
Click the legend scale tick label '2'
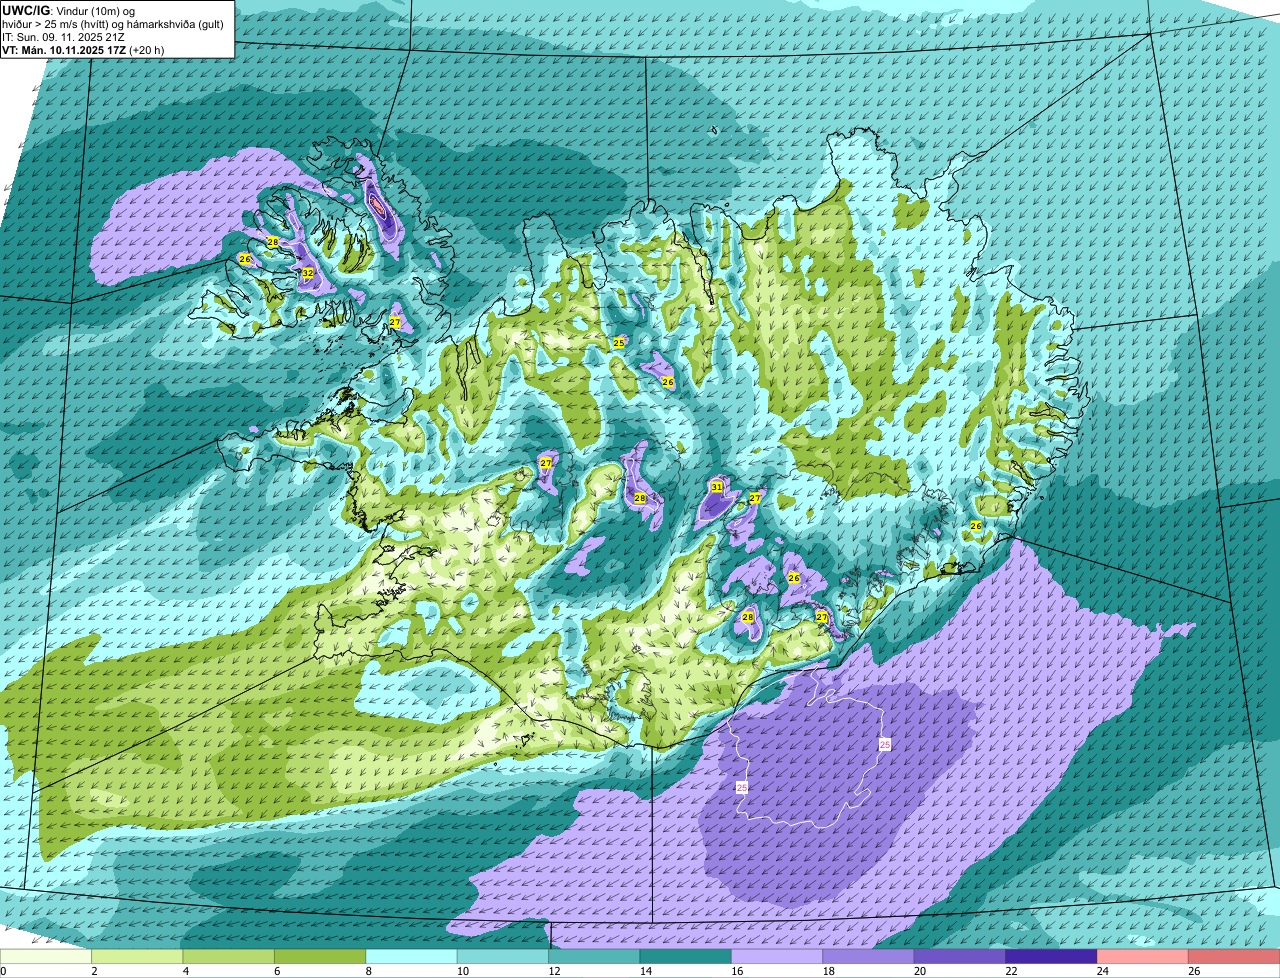[94, 971]
